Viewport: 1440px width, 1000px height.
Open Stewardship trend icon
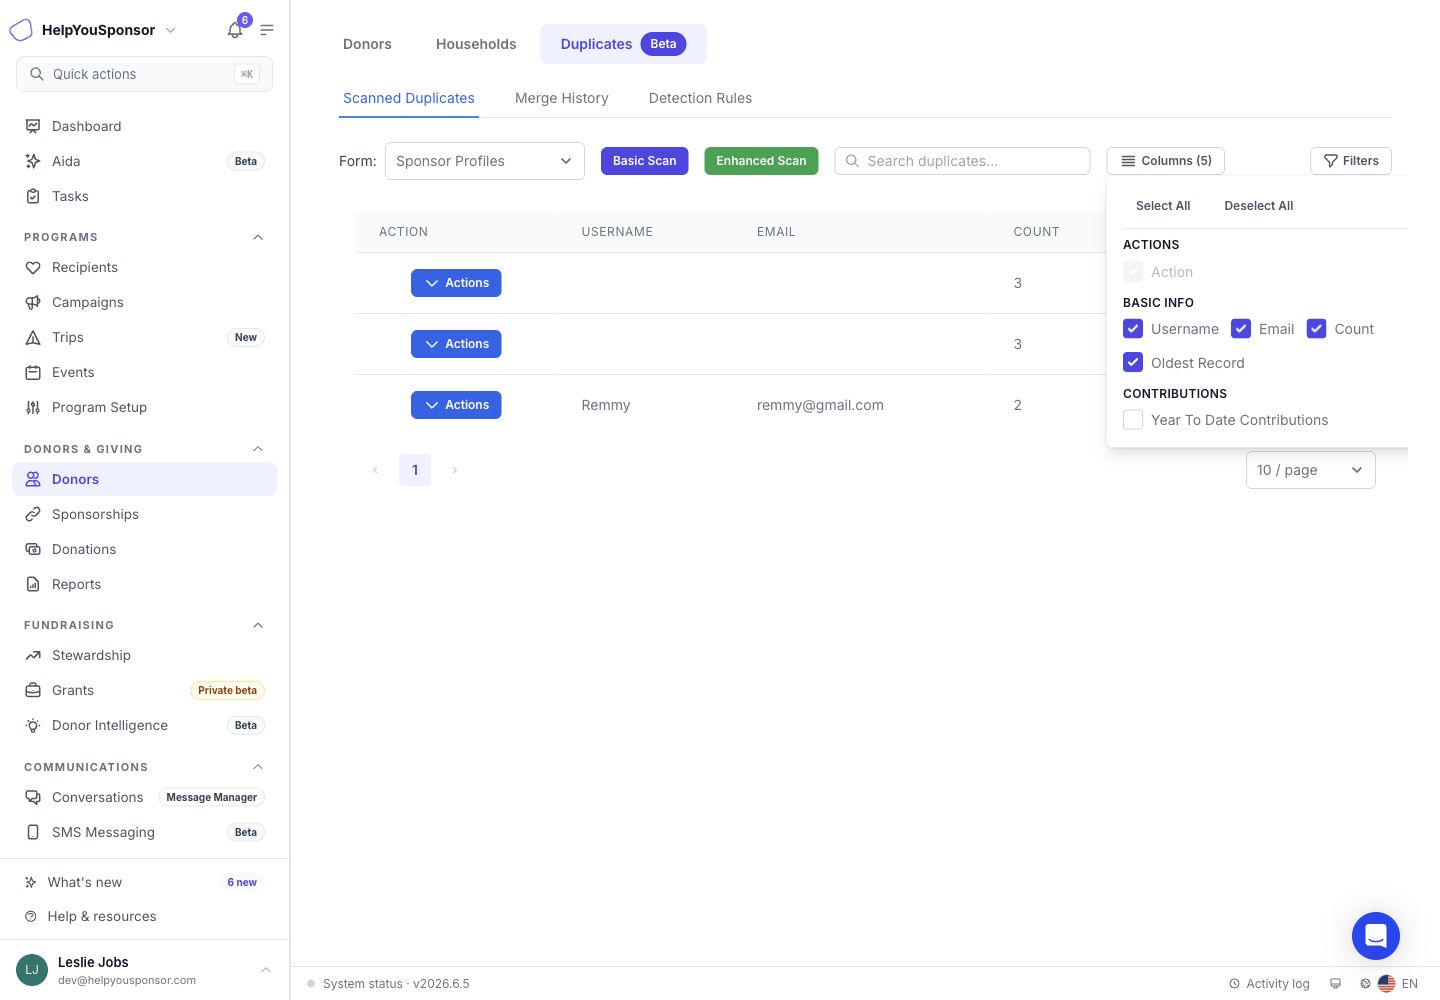tap(33, 655)
